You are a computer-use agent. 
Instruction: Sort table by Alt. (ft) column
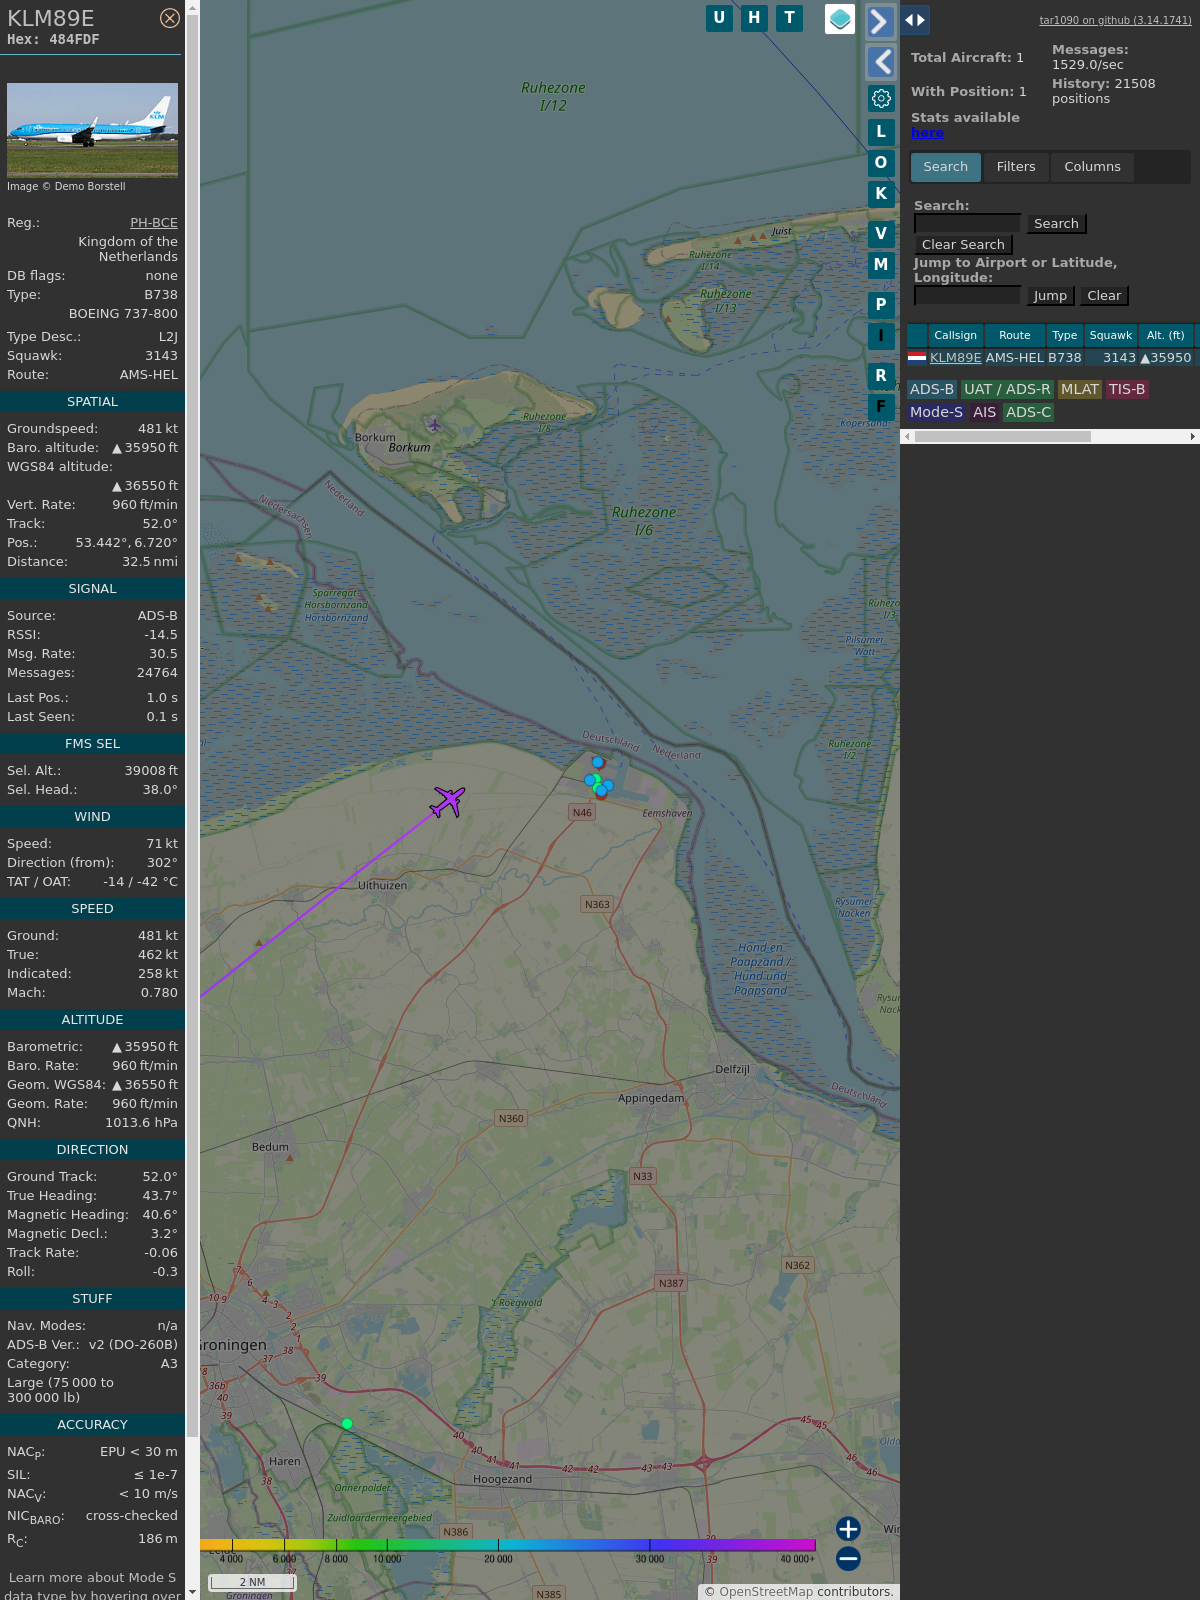pos(1166,335)
